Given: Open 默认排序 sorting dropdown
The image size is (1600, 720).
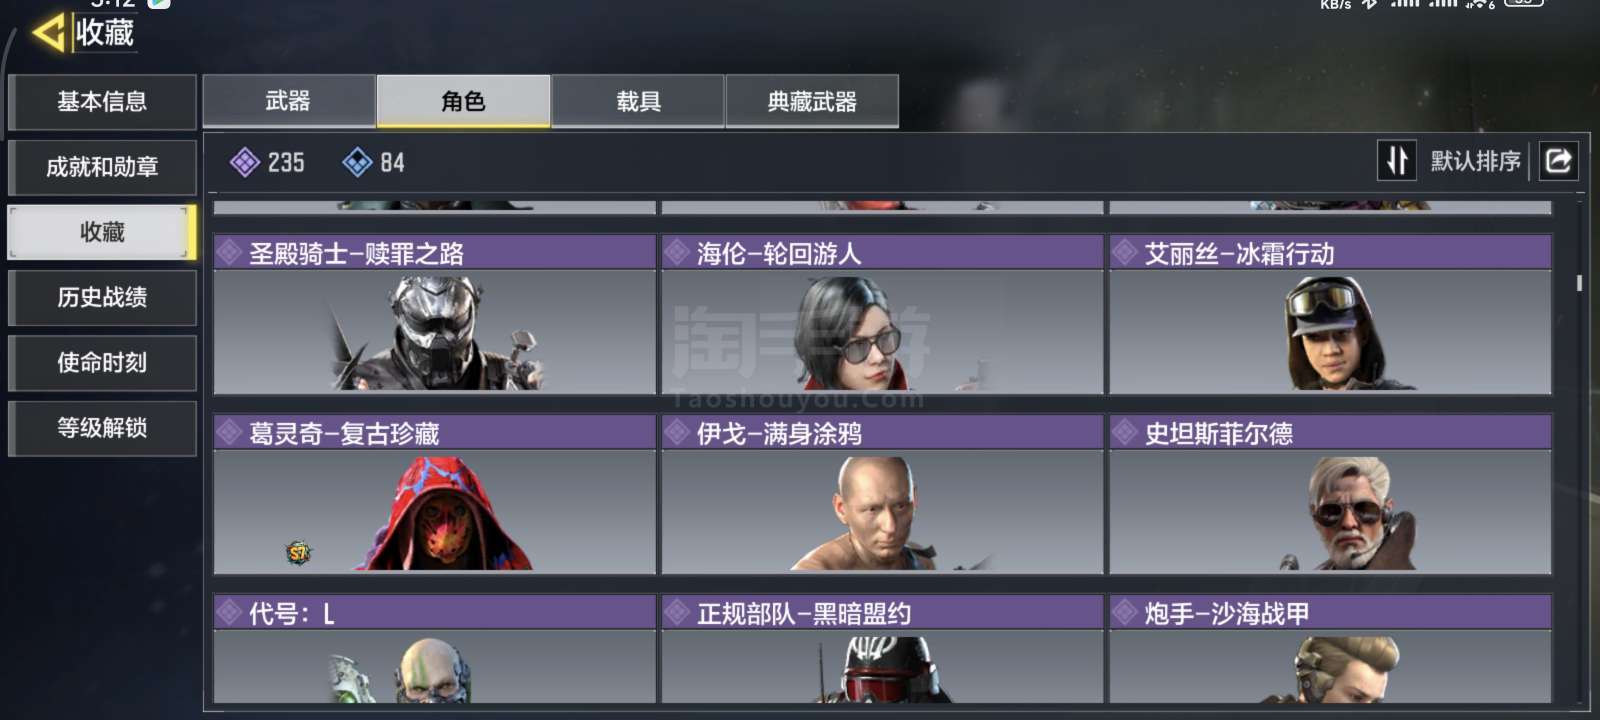Looking at the screenshot, I should [x=1475, y=161].
